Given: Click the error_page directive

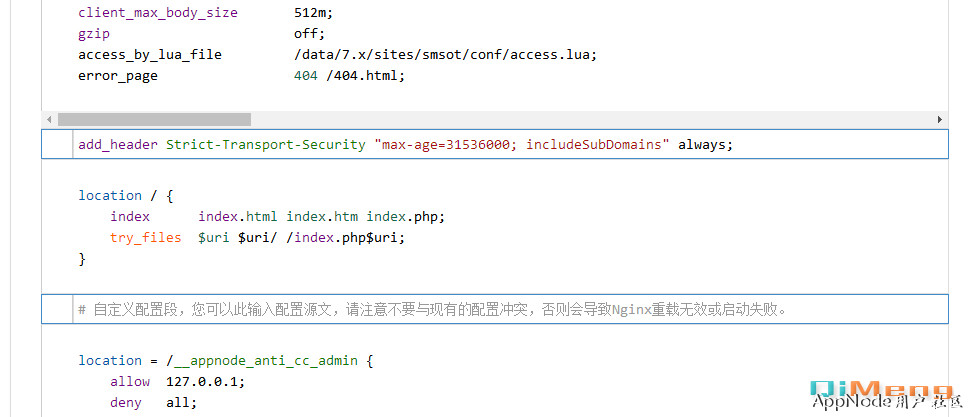Looking at the screenshot, I should [118, 76].
